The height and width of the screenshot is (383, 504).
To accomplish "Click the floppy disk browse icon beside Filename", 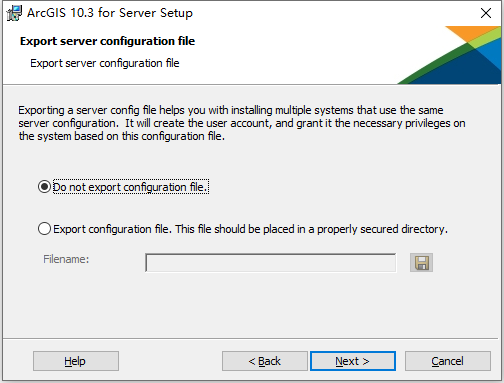I will click(x=421, y=263).
